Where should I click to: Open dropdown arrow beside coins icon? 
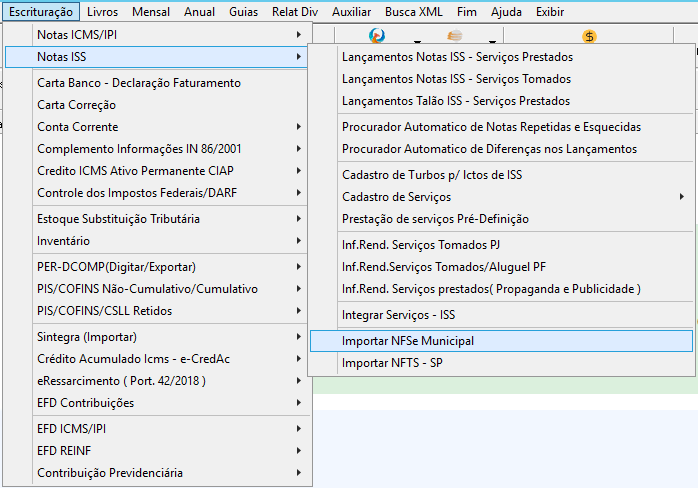tap(492, 42)
